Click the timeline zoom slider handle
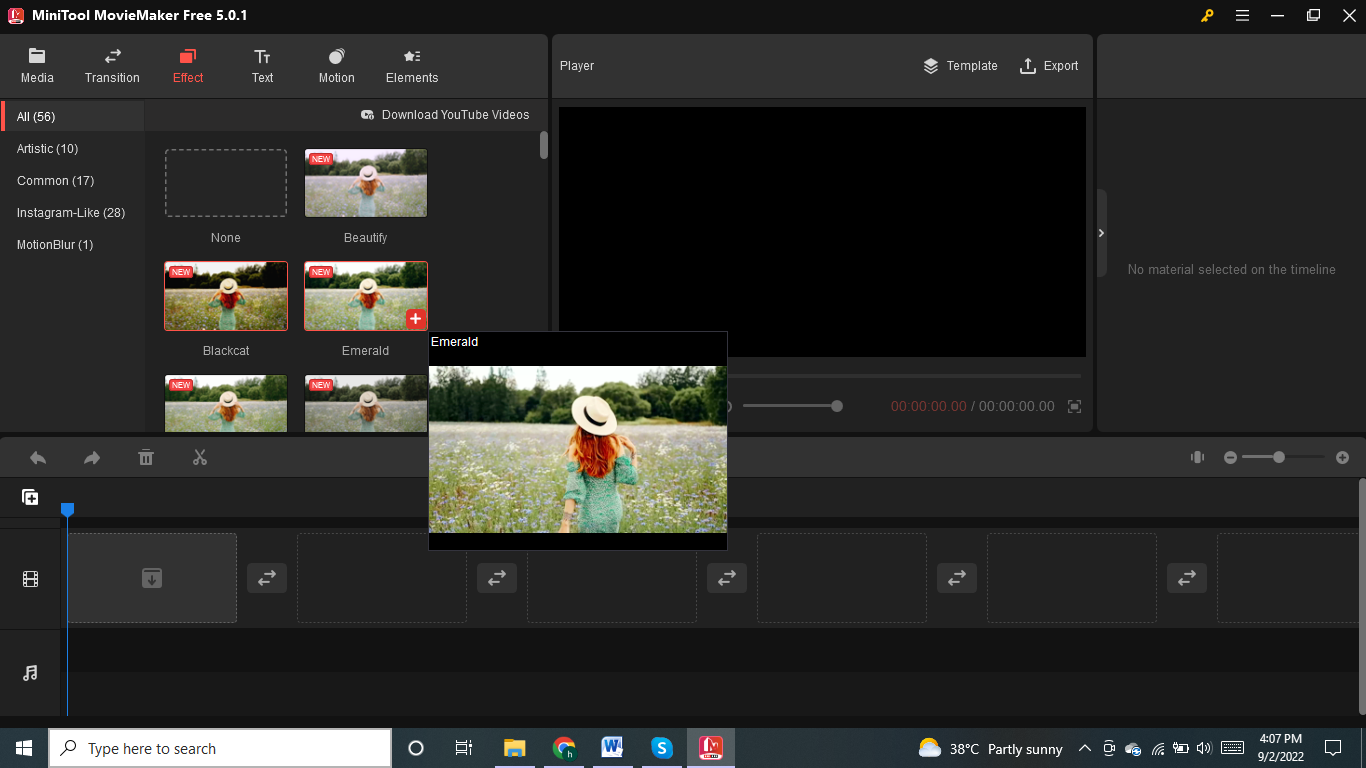Screen dimensions: 1366x768 (x=1278, y=457)
